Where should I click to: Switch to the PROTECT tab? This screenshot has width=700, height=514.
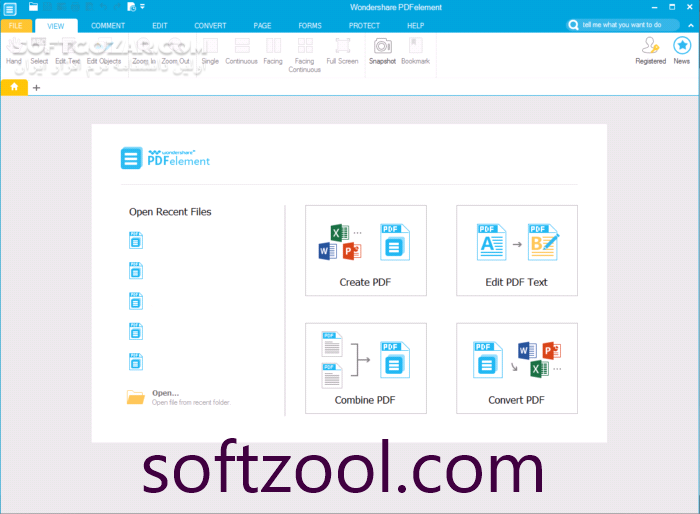[x=364, y=26]
